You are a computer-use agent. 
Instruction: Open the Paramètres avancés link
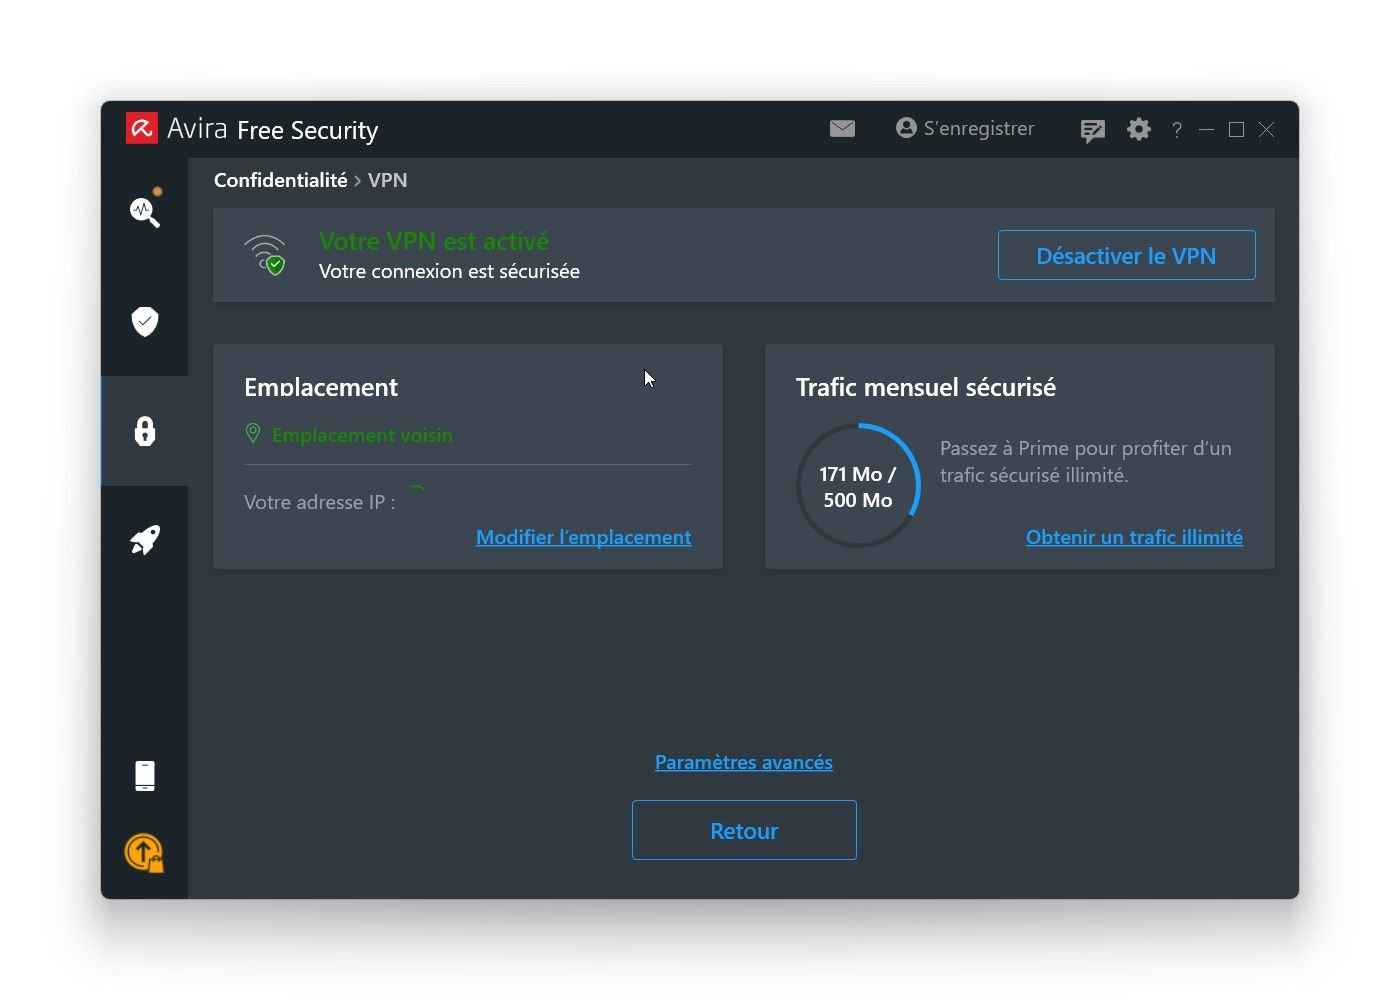[744, 762]
